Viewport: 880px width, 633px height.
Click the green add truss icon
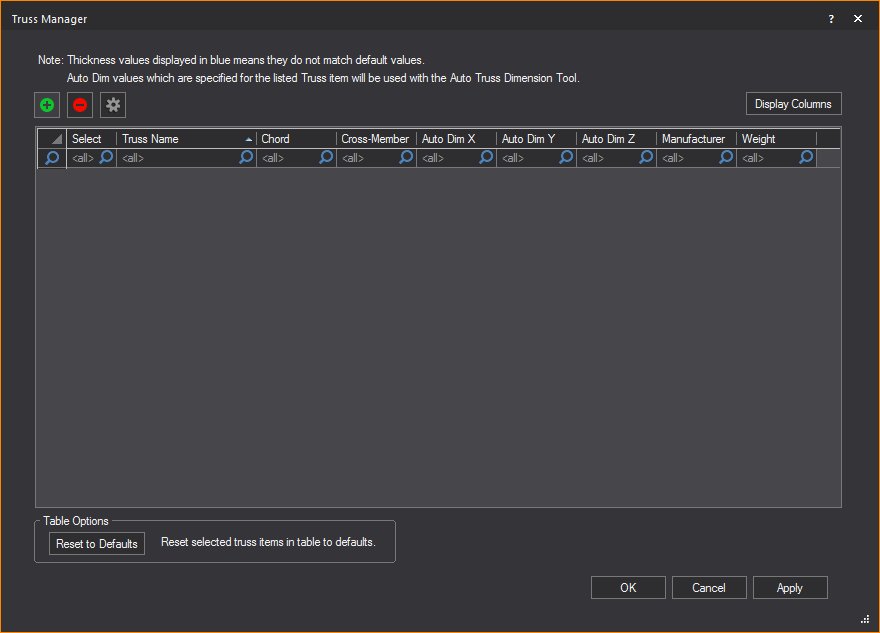pyautogui.click(x=47, y=105)
